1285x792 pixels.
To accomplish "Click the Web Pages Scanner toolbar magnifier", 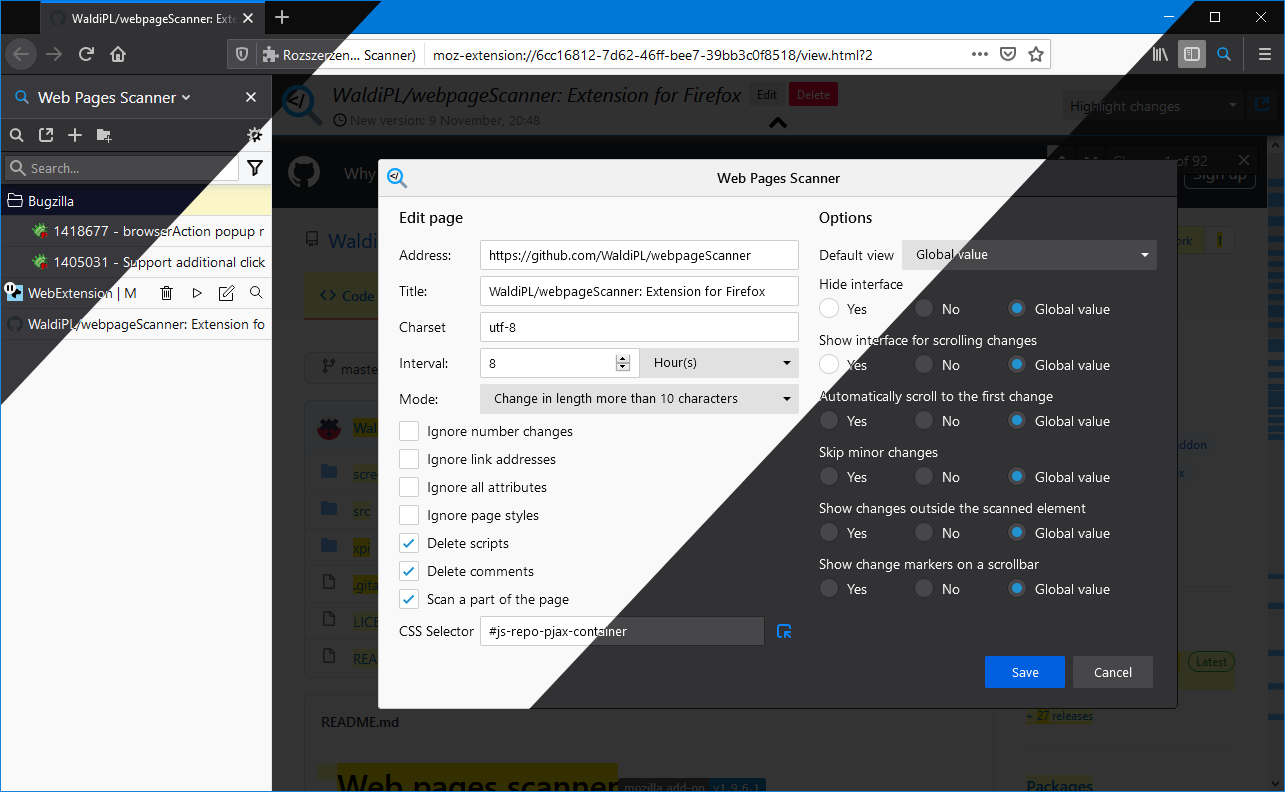I will tap(1223, 54).
